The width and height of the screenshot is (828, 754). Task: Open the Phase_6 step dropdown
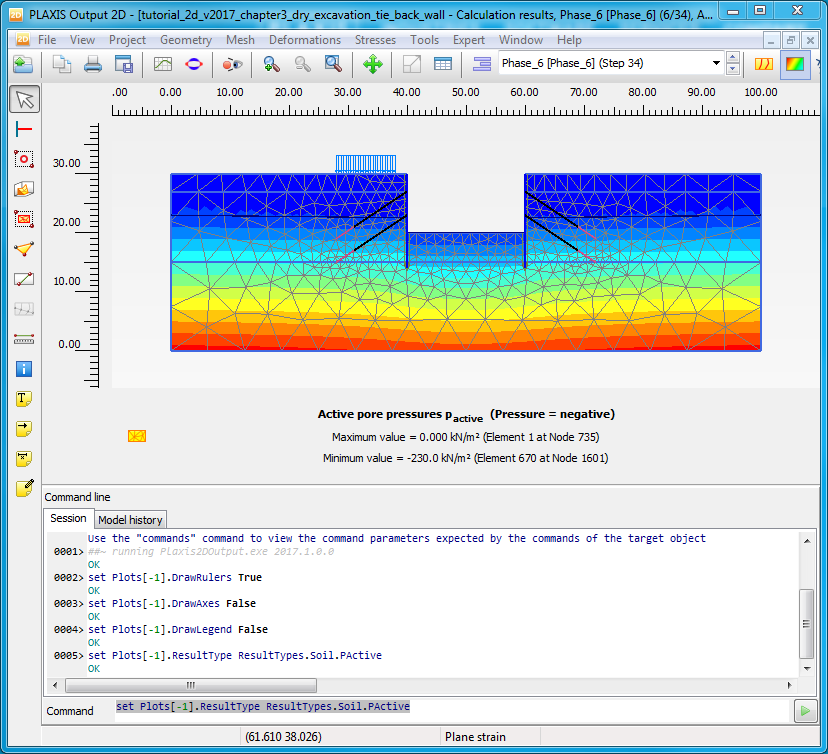pos(716,63)
